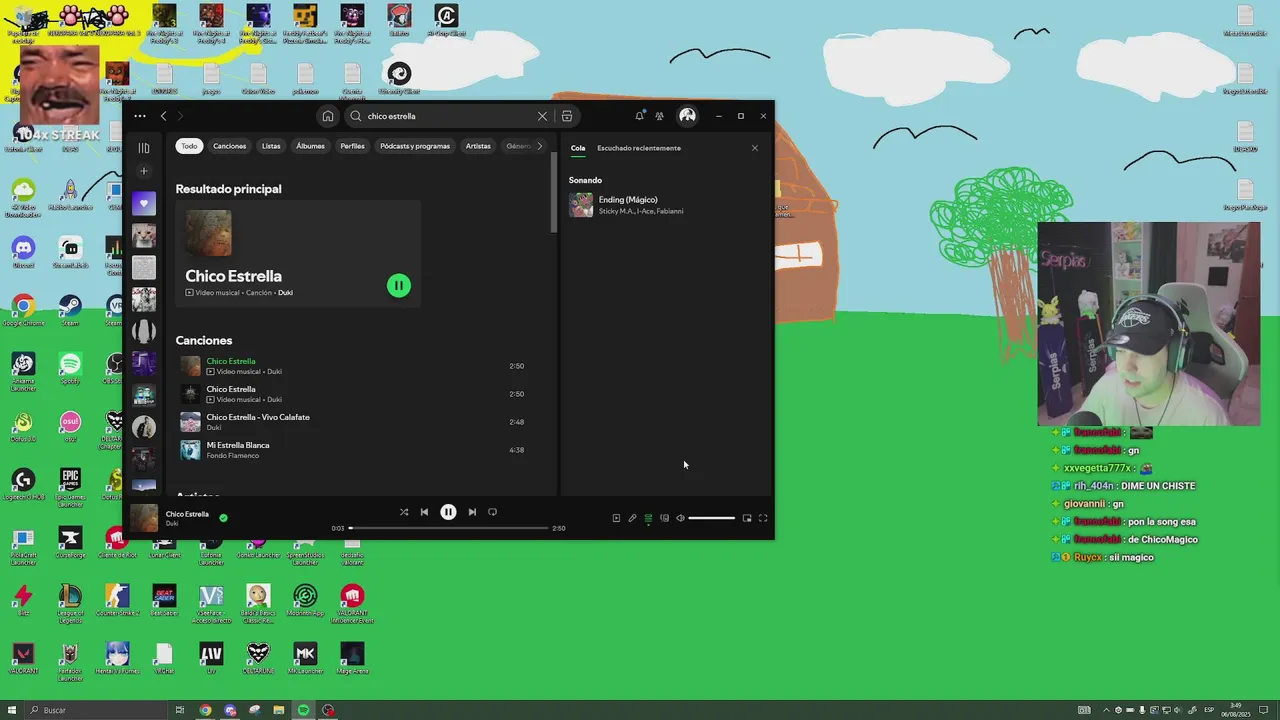The width and height of the screenshot is (1280, 720).
Task: Open the Browse icon beside search
Action: (x=567, y=116)
